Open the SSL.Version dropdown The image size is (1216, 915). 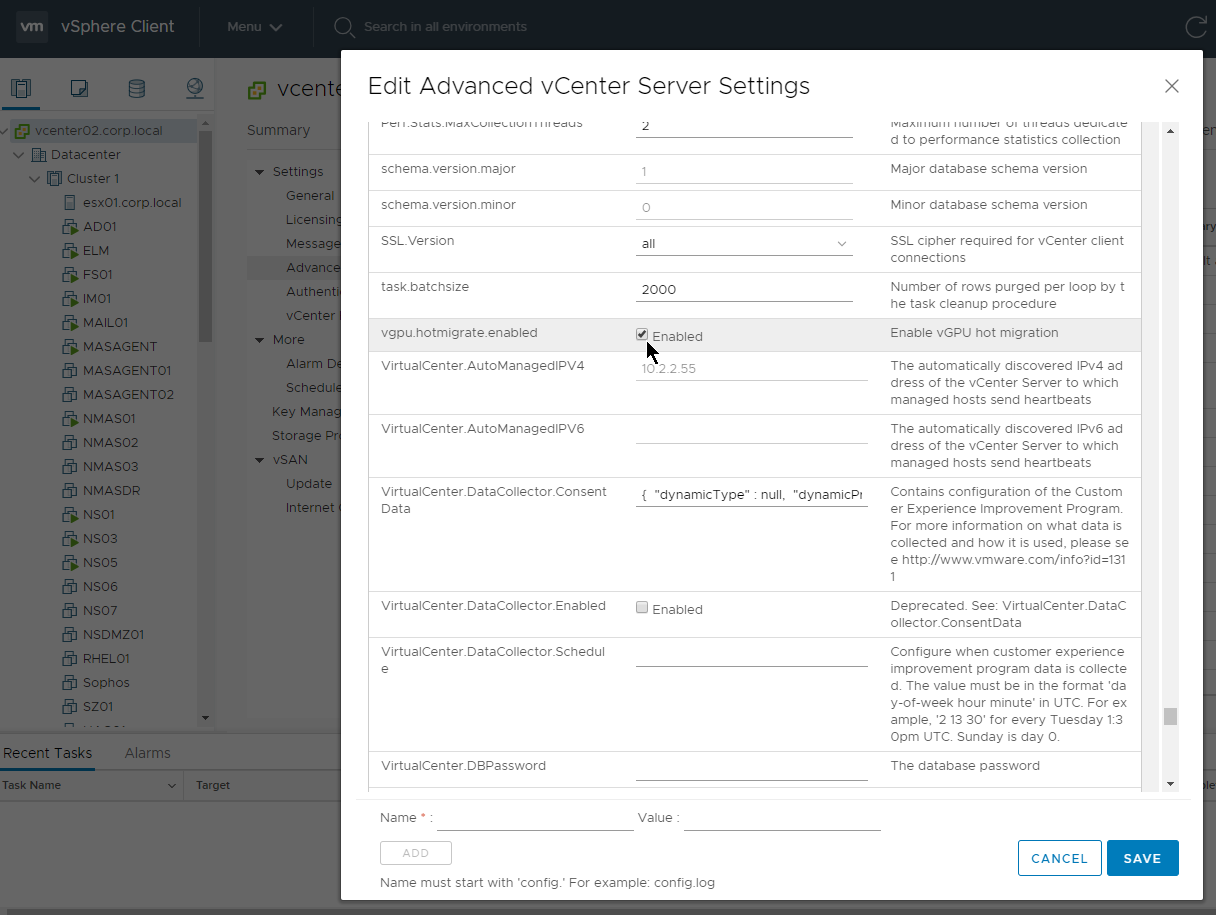pyautogui.click(x=744, y=243)
